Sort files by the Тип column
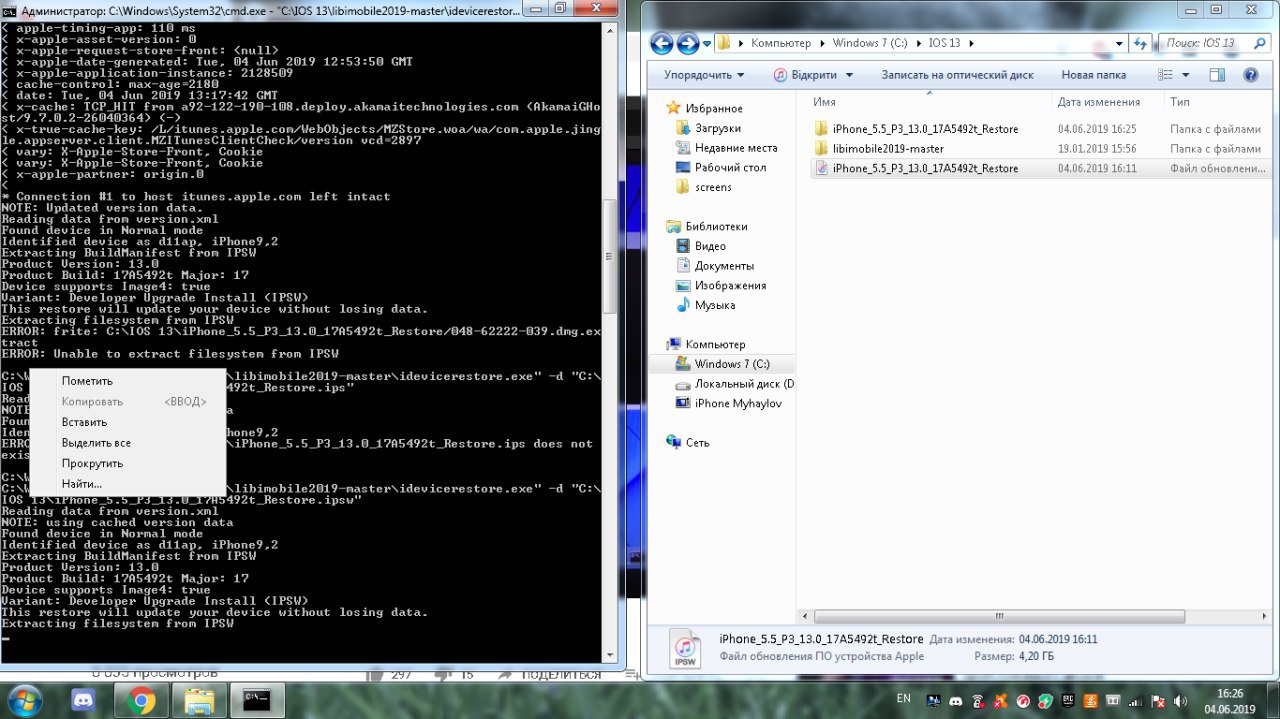This screenshot has height=719, width=1280. tap(1180, 102)
